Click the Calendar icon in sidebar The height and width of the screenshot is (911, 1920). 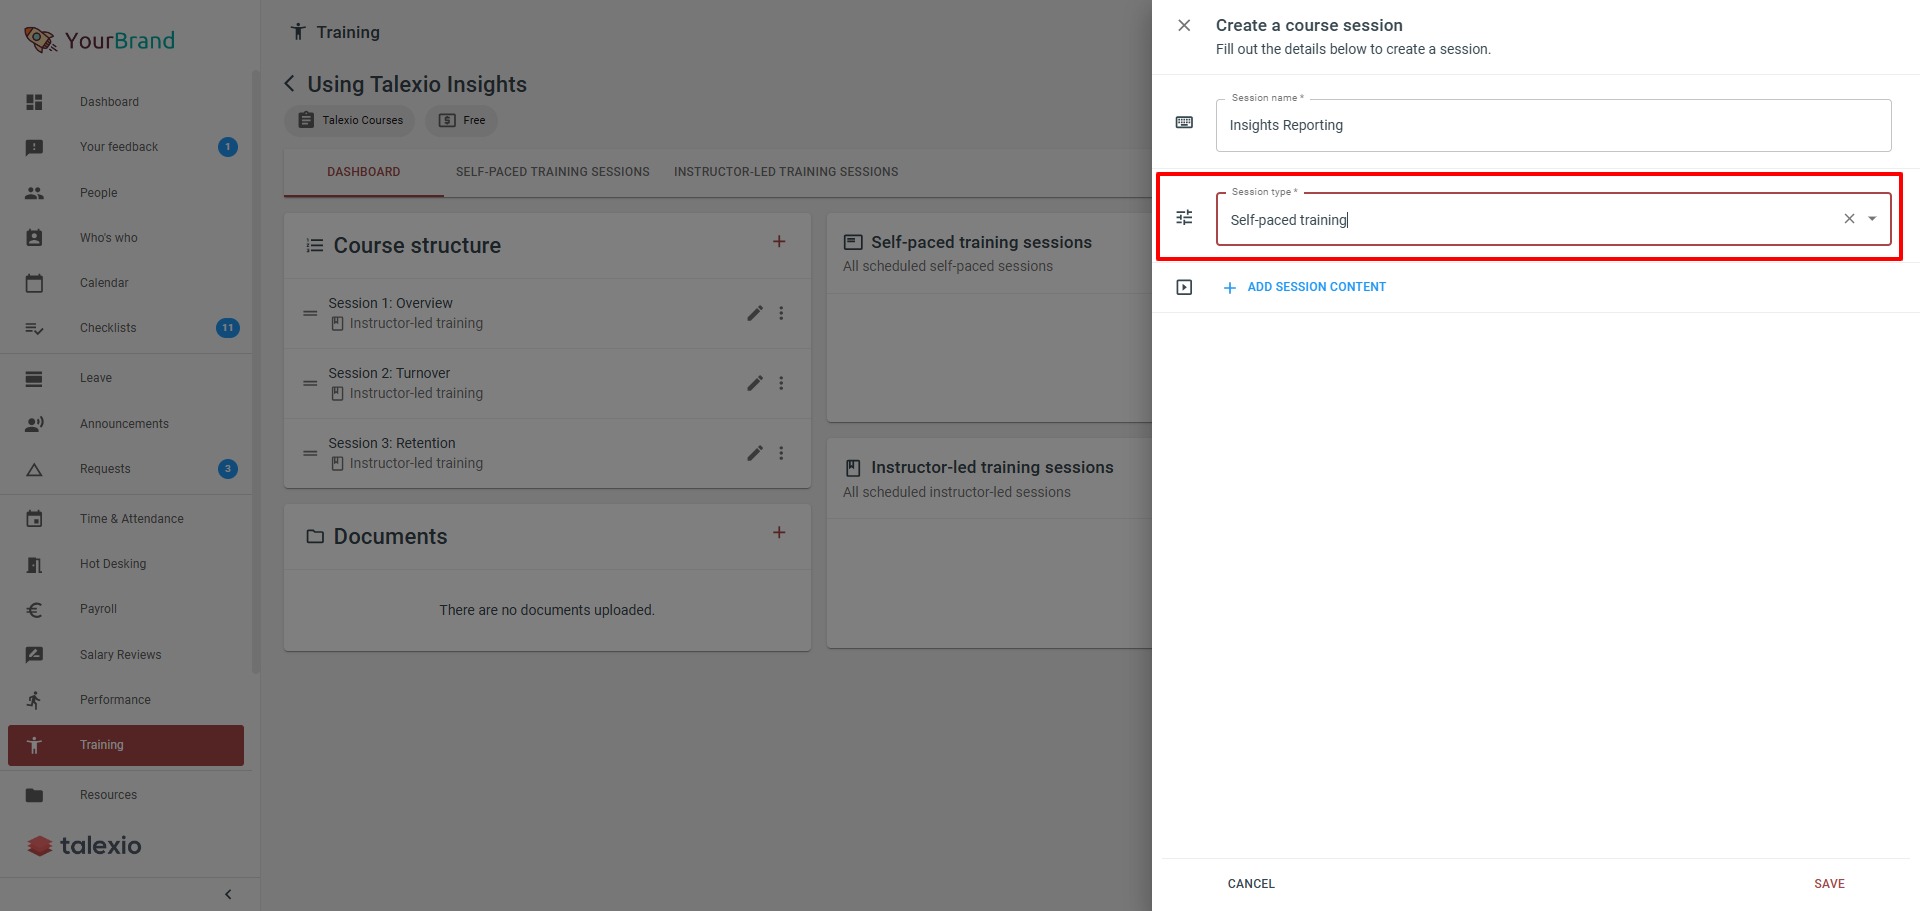(x=34, y=283)
